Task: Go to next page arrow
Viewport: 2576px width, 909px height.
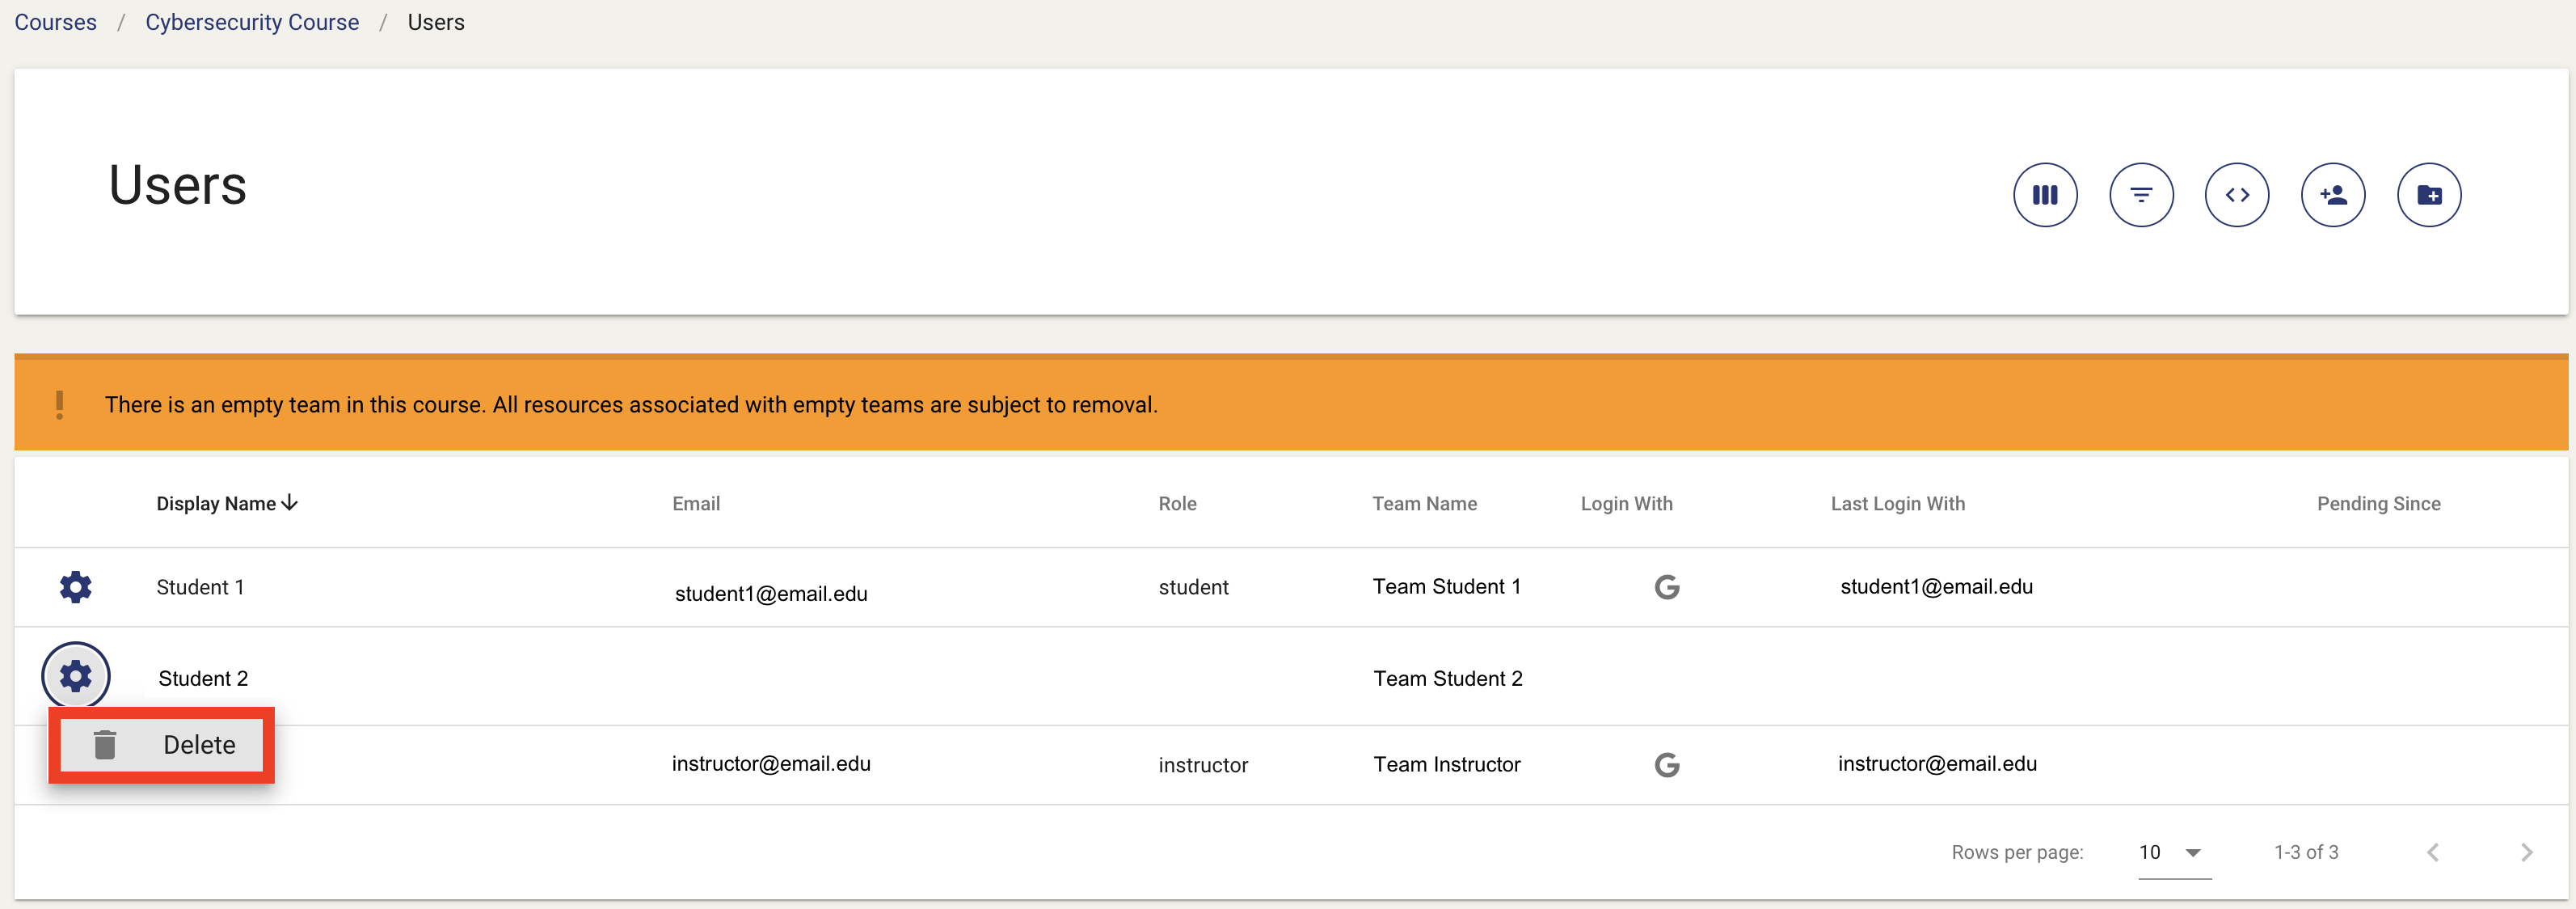Action: click(2526, 852)
